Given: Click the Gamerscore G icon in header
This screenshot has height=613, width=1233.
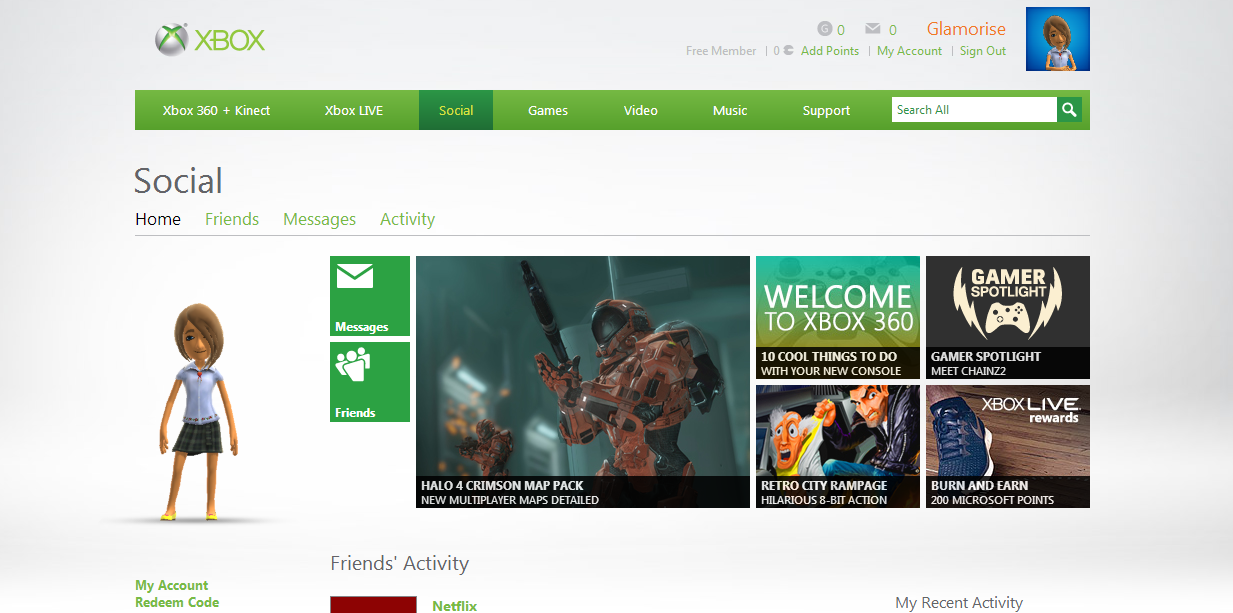Looking at the screenshot, I should pyautogui.click(x=825, y=29).
